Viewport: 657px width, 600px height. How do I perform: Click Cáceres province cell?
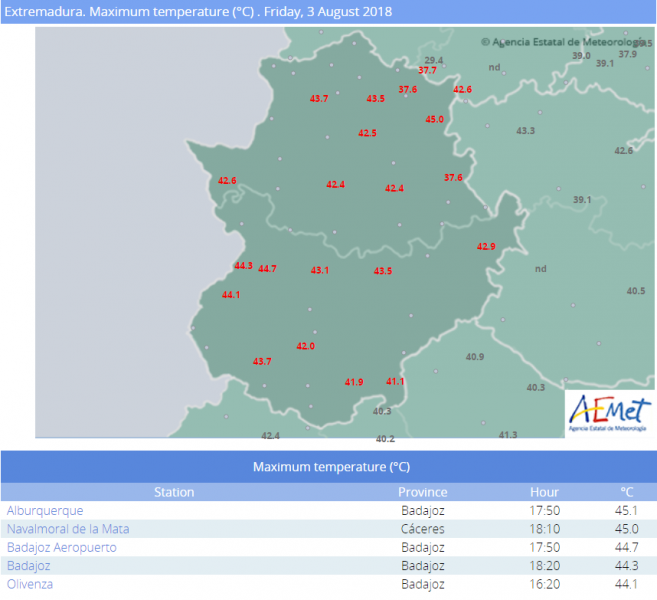click(422, 529)
